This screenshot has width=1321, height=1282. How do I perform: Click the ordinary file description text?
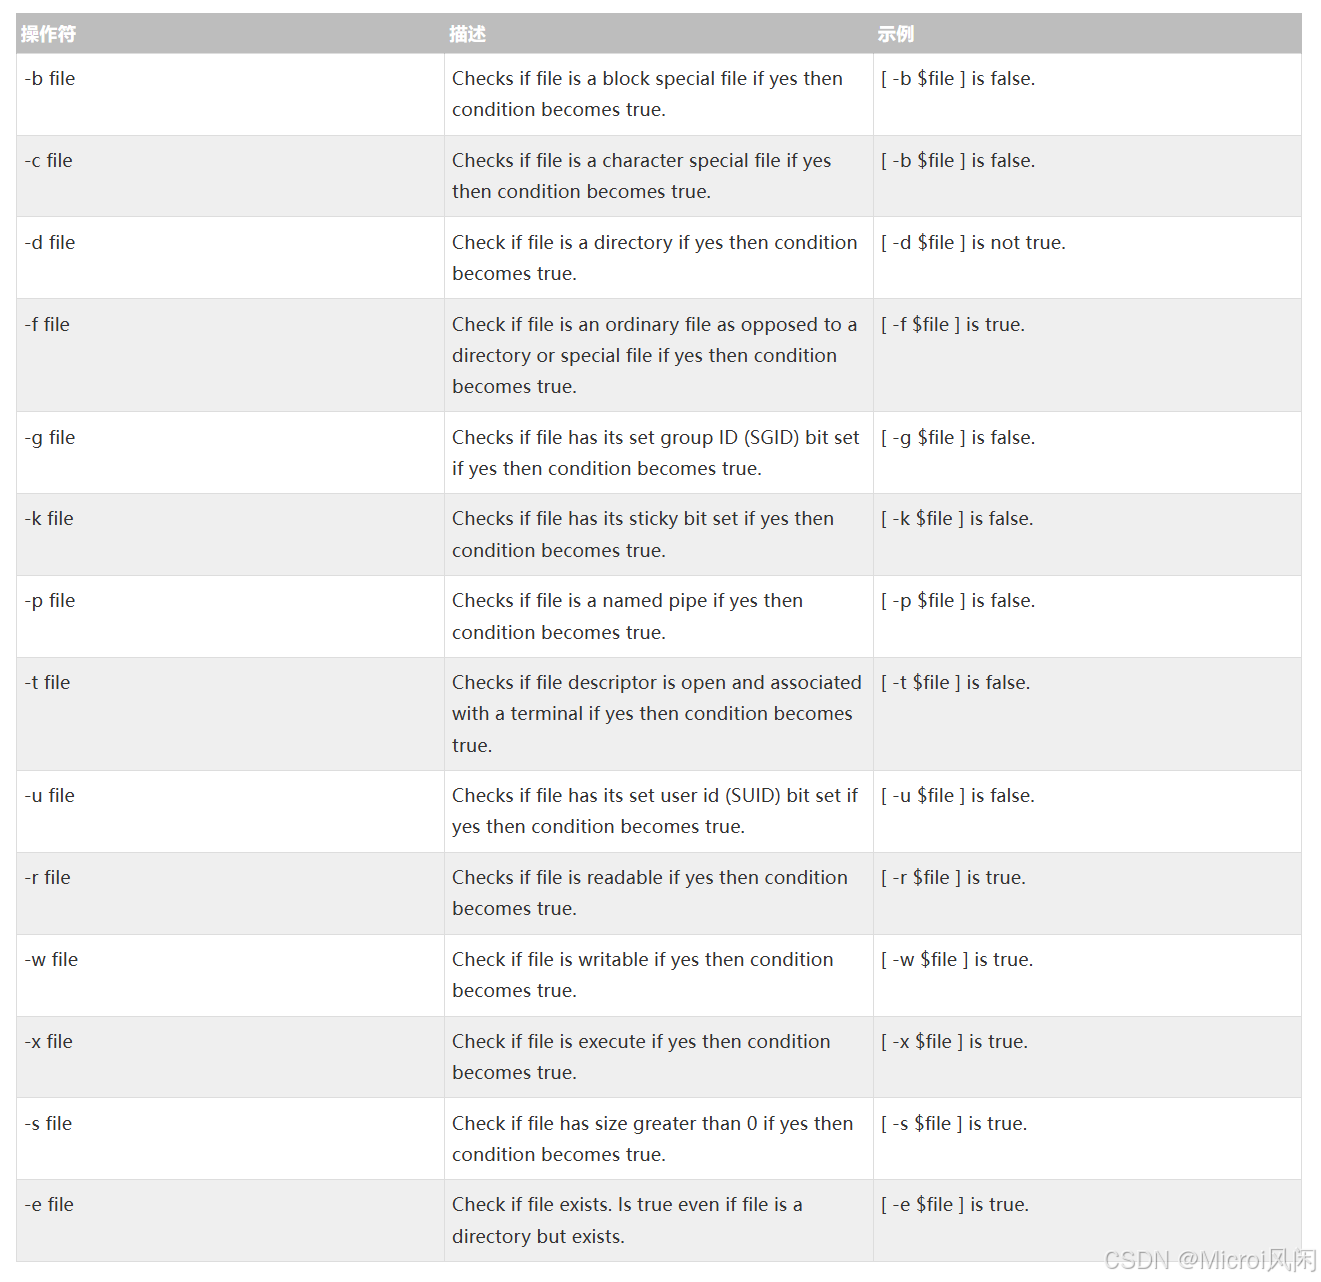pyautogui.click(x=654, y=355)
